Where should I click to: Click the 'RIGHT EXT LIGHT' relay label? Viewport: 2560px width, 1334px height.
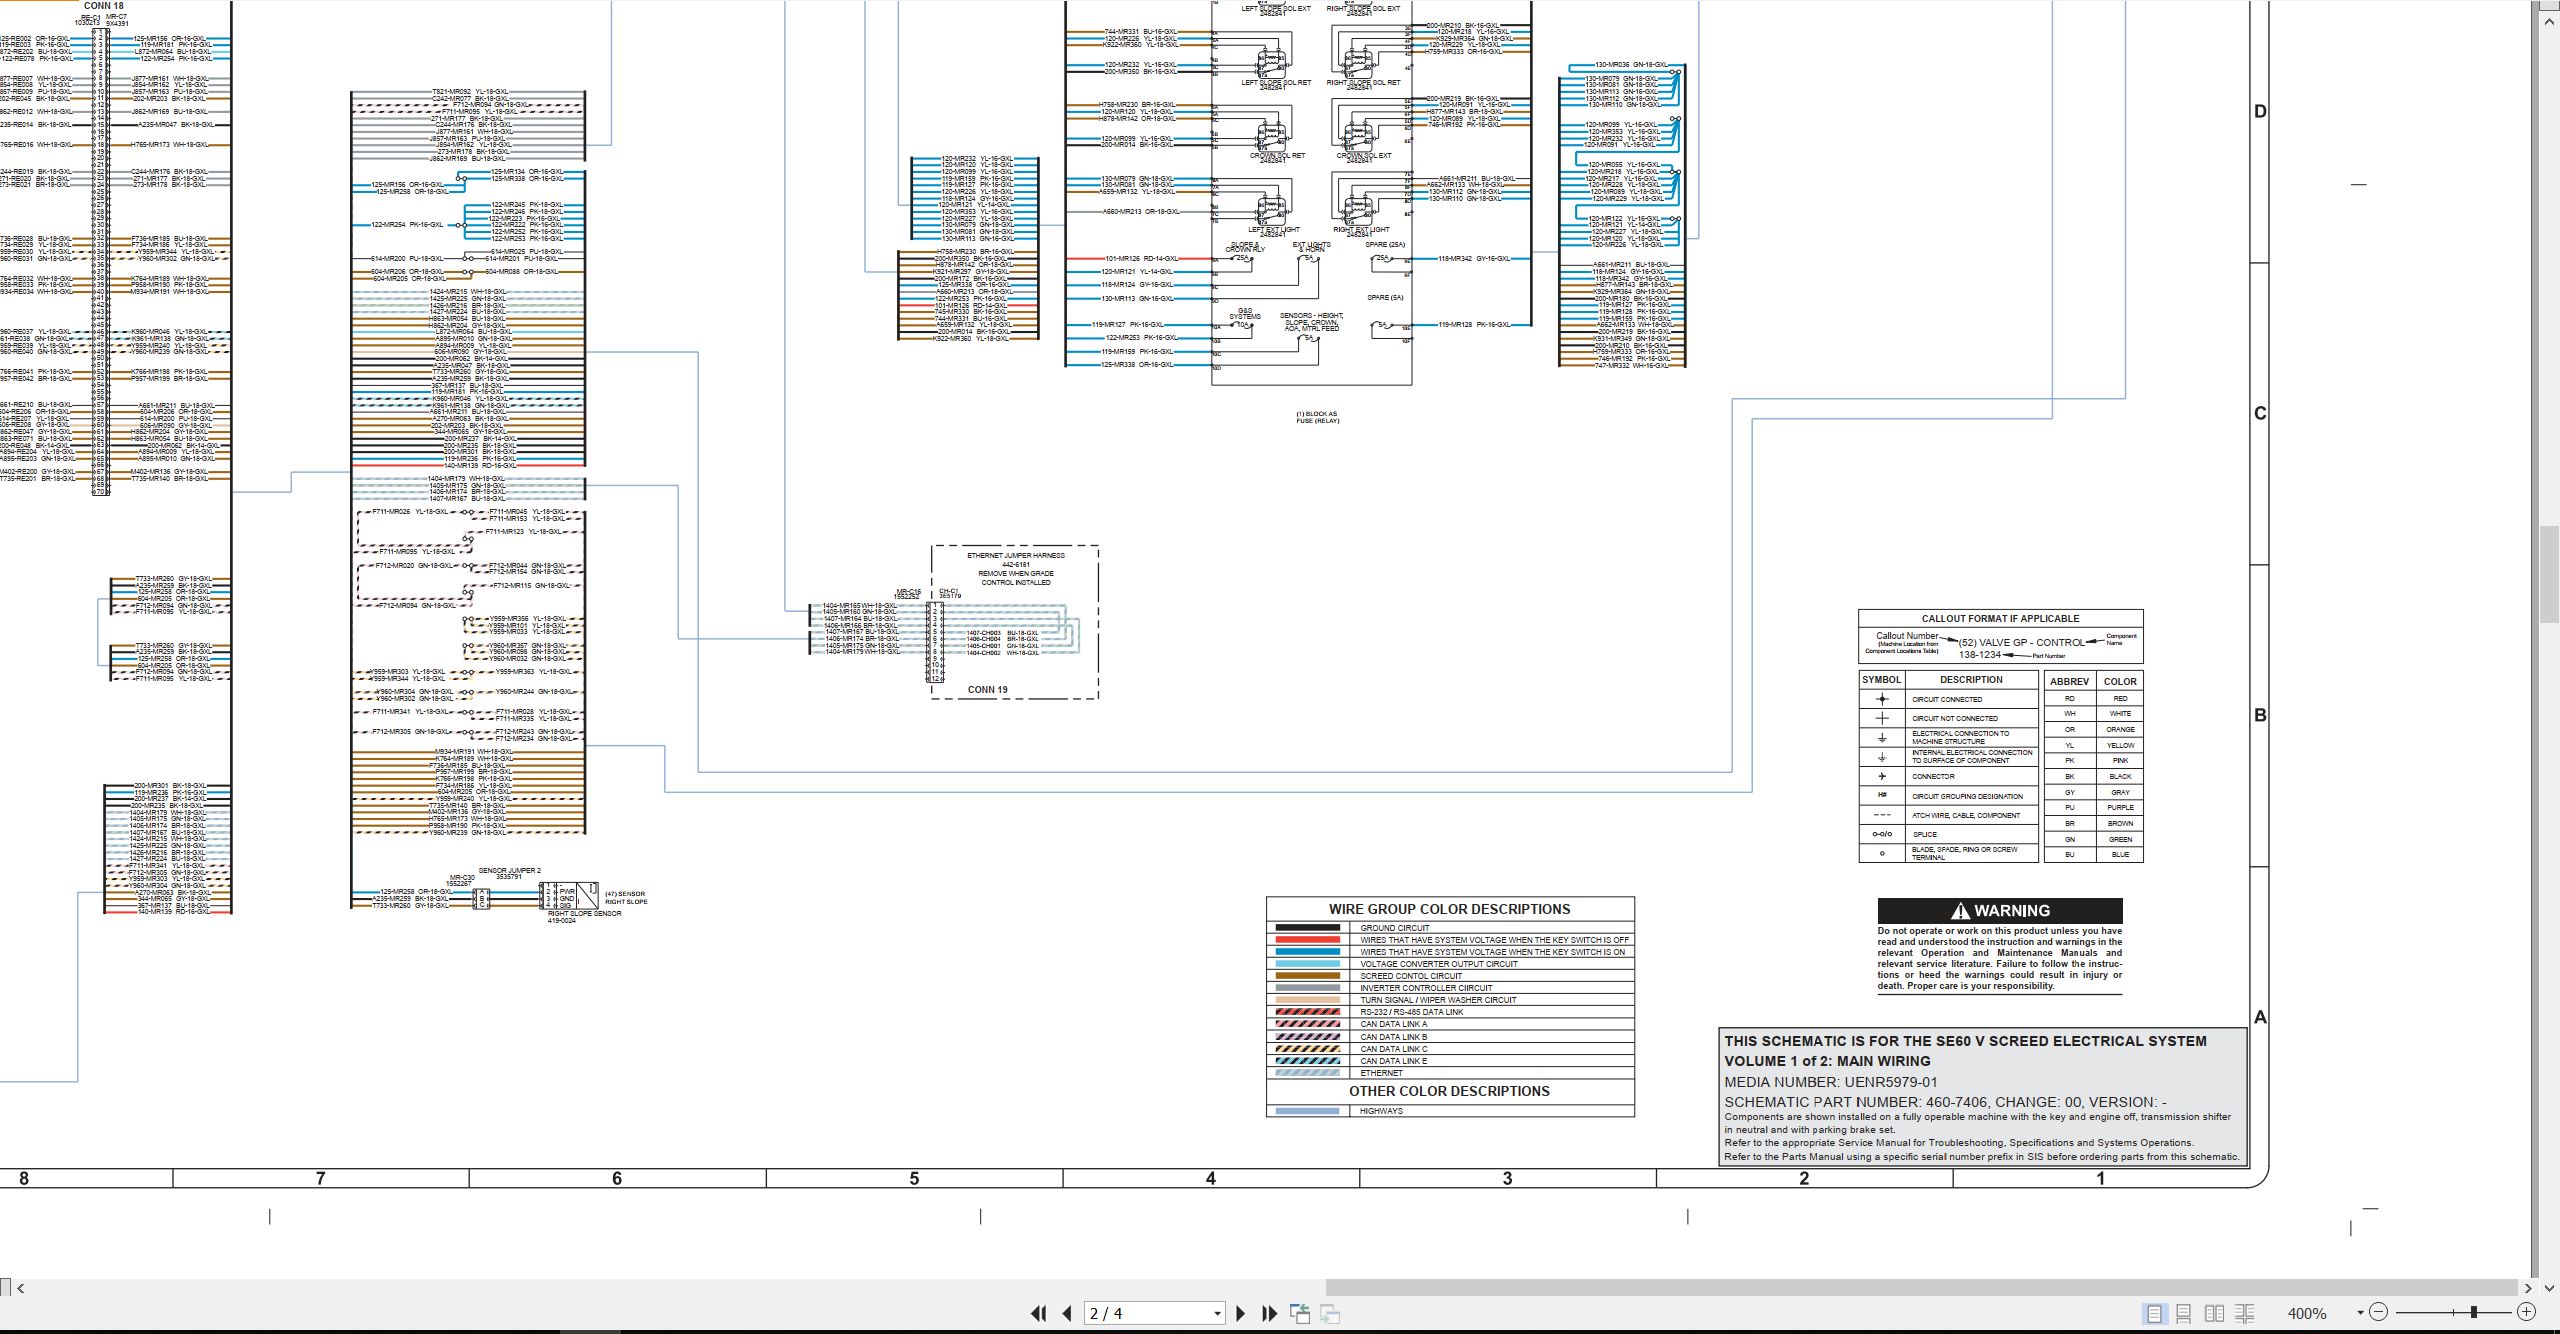point(1360,230)
